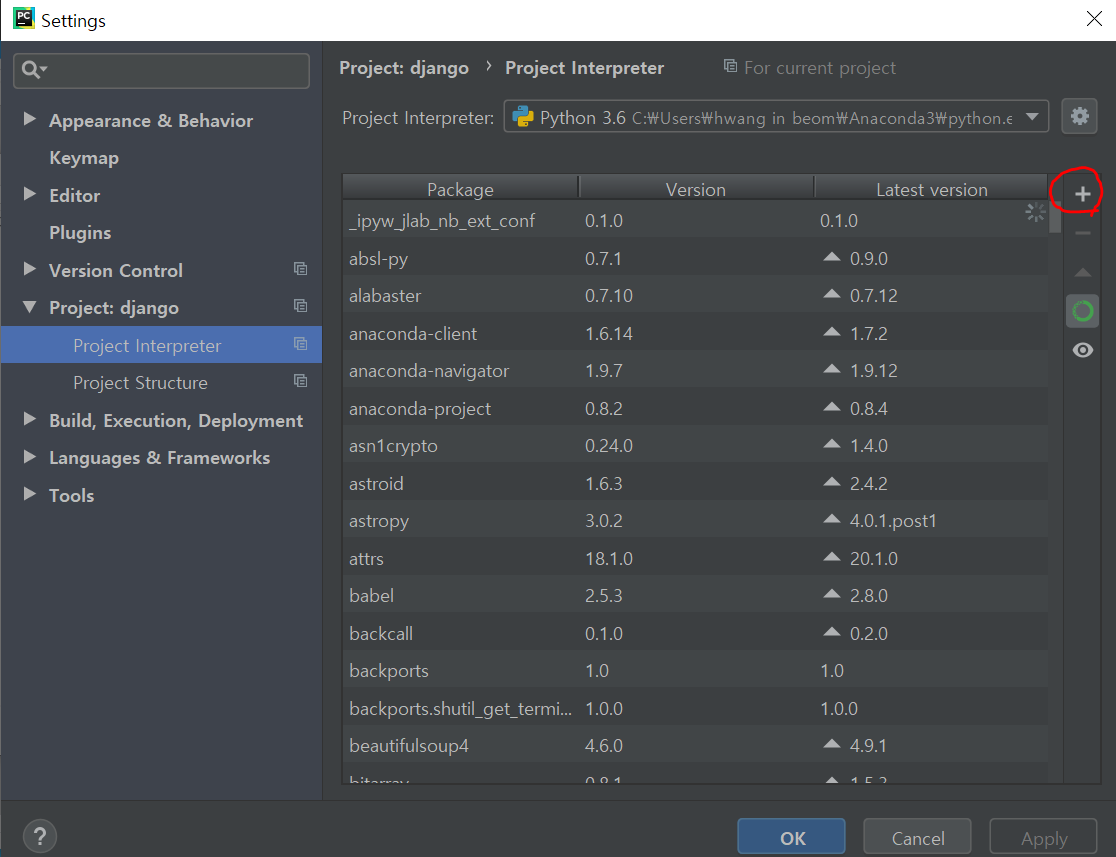1116x857 pixels.
Task: Click the question mark help button
Action: [x=40, y=836]
